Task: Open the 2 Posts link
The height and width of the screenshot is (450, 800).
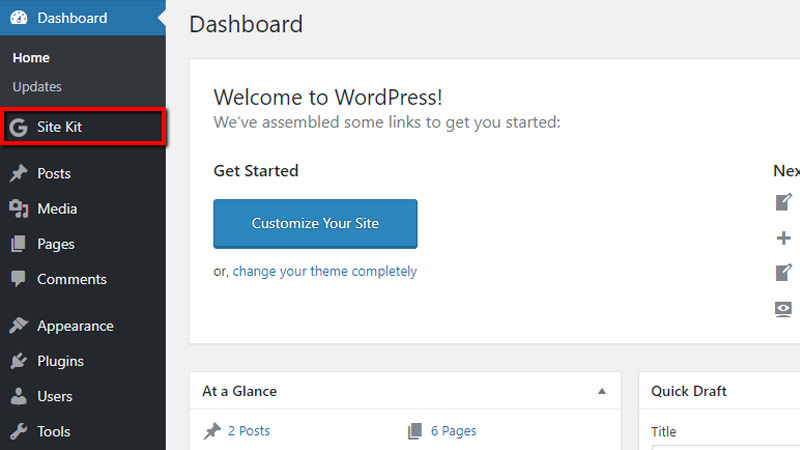Action: point(248,431)
